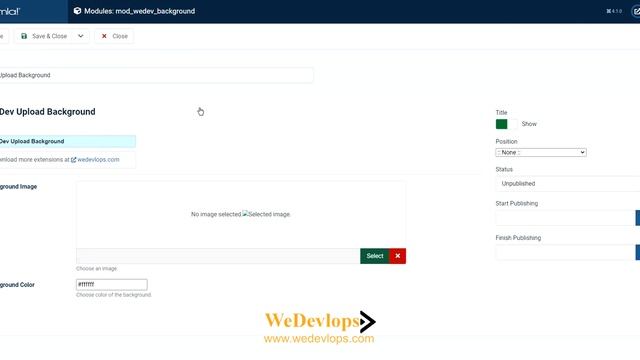Viewport: 640px width, 360px height.
Task: Click the 'No image selected' preview area
Action: (x=241, y=214)
